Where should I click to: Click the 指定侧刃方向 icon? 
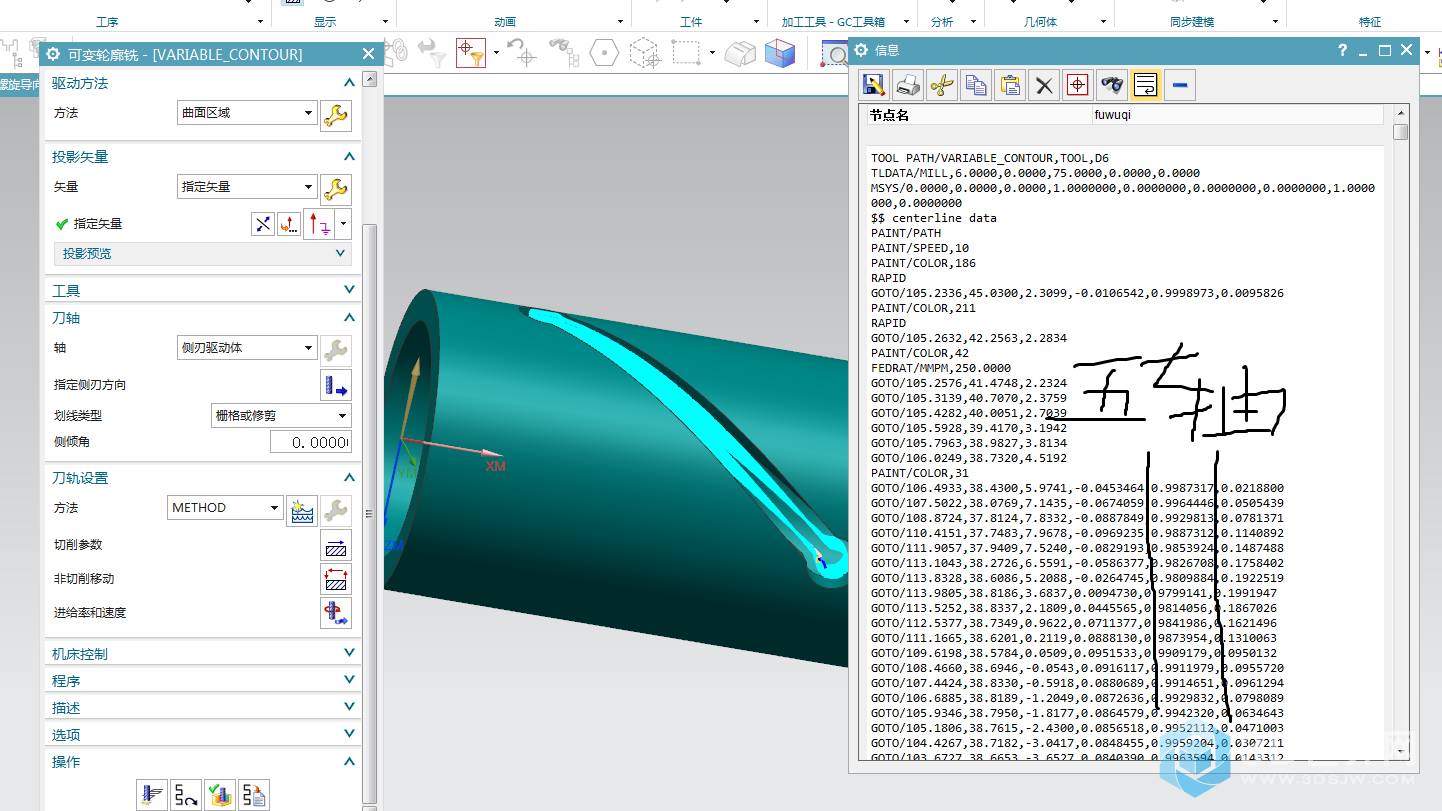pyautogui.click(x=336, y=385)
